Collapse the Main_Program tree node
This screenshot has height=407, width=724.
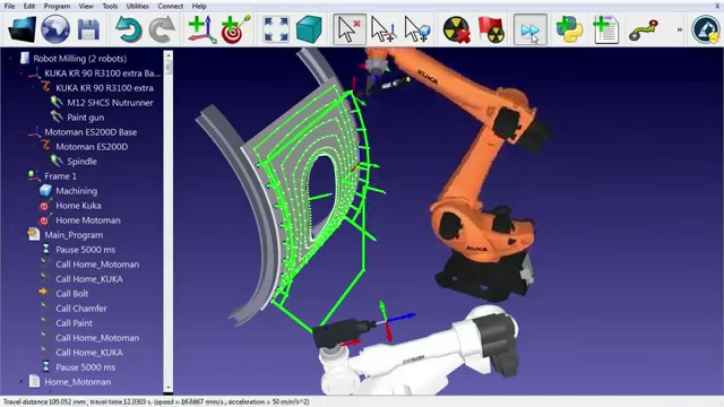coord(24,235)
